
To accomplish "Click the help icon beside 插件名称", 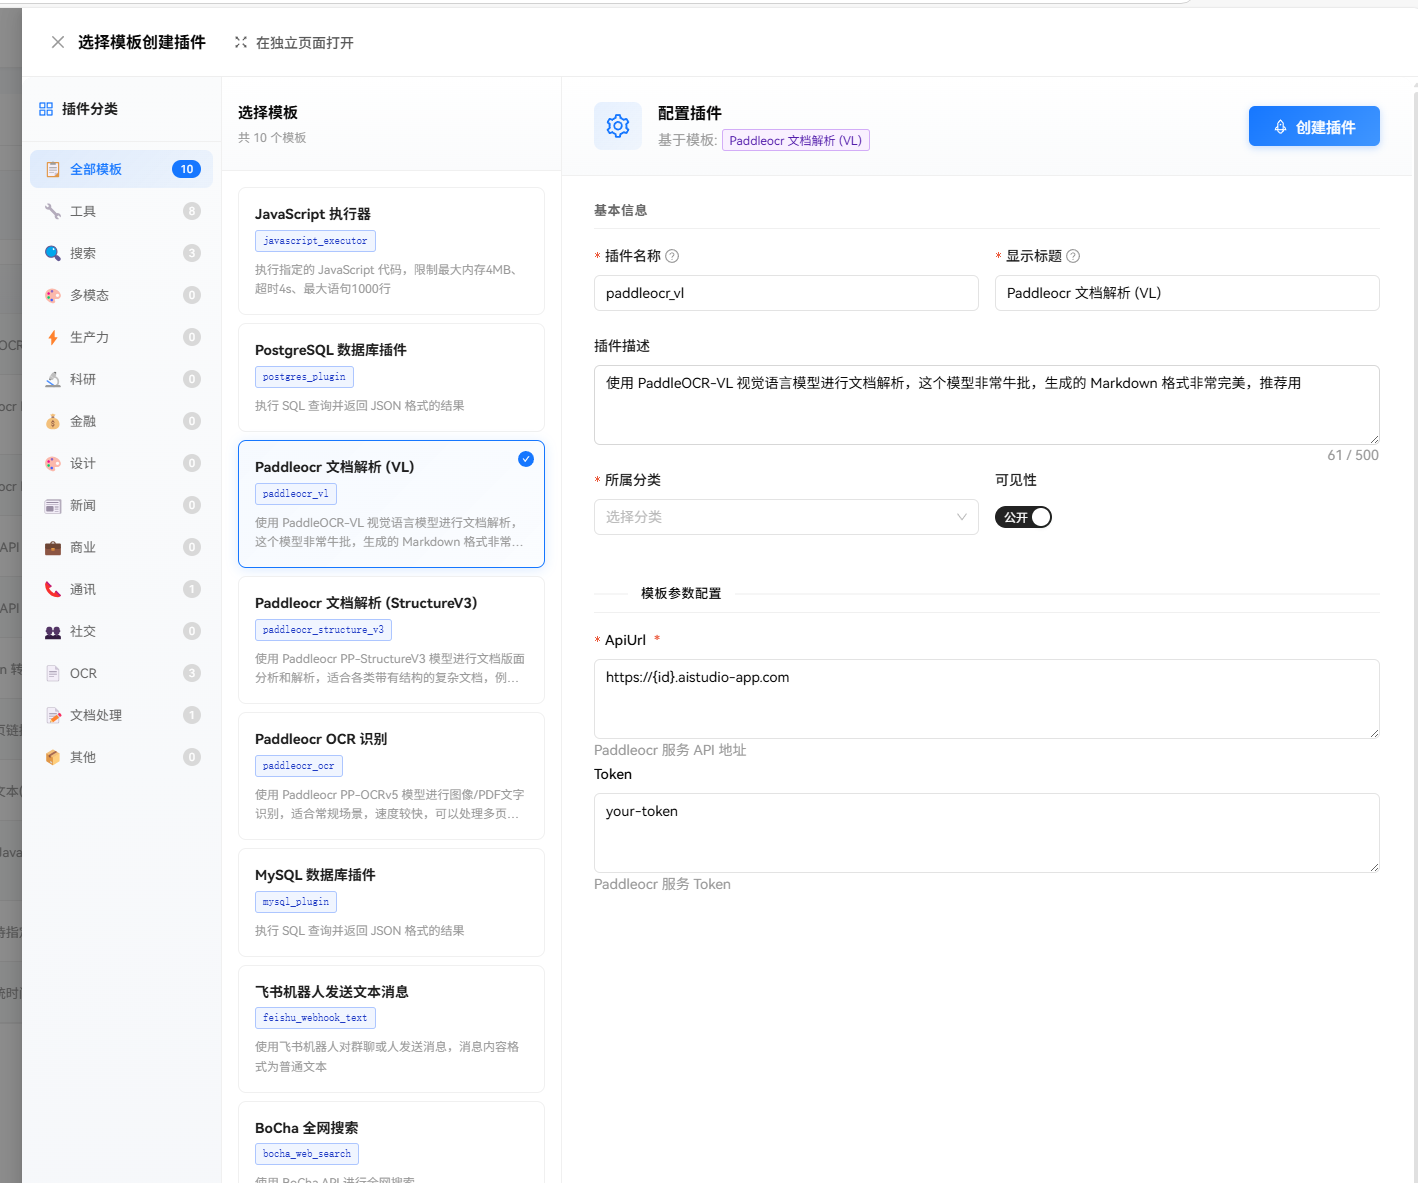I will pos(672,256).
